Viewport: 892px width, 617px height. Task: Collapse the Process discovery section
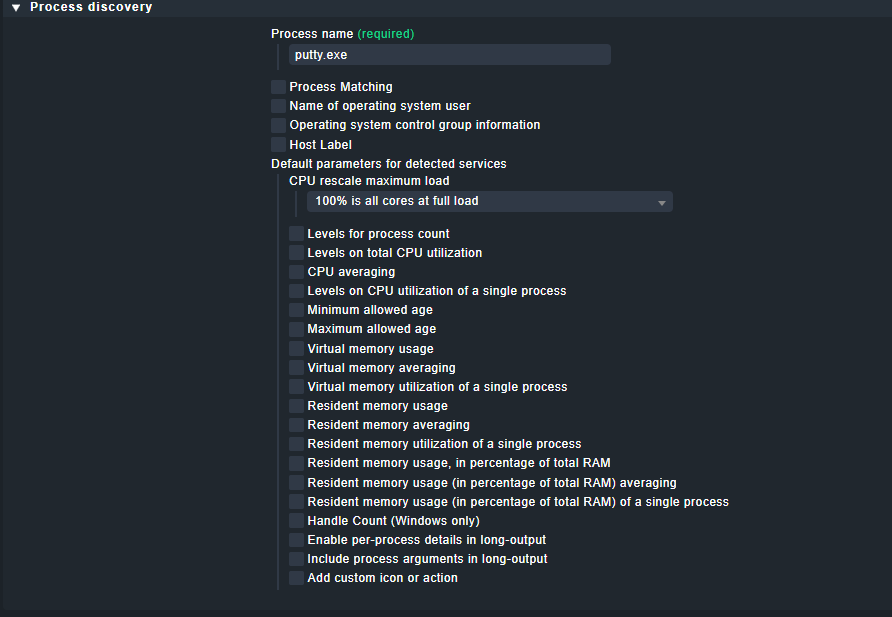(x=16, y=7)
